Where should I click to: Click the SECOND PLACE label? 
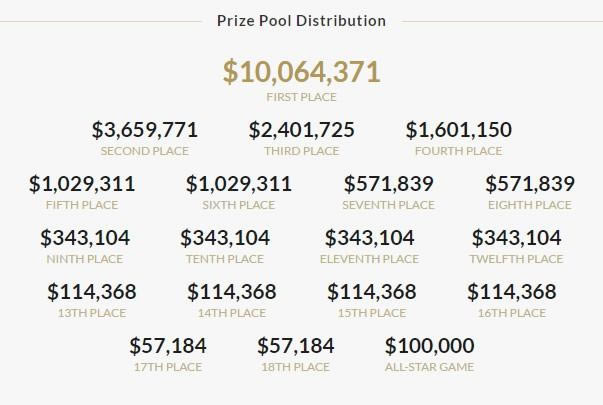coord(145,151)
